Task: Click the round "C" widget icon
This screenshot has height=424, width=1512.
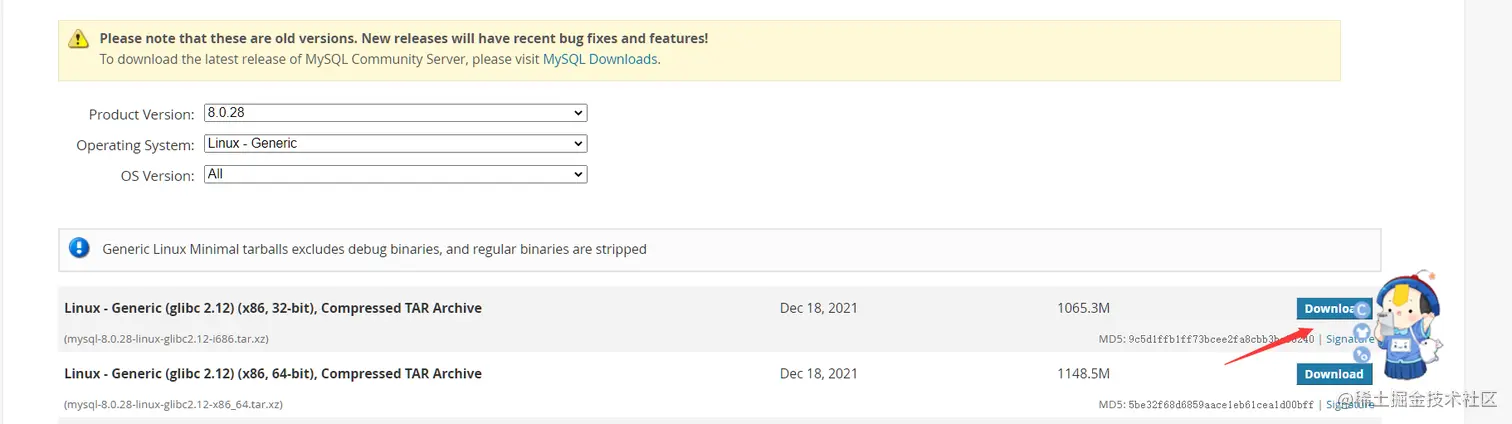Action: click(1361, 310)
